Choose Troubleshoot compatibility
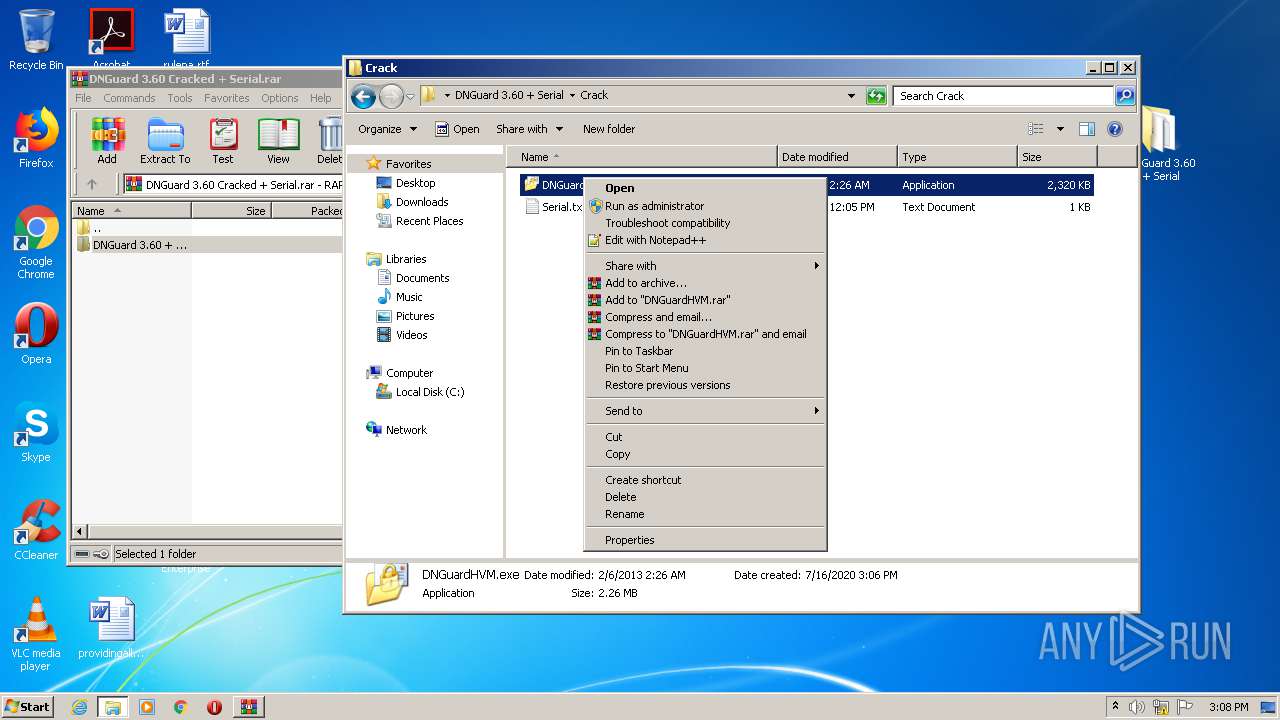This screenshot has height=720, width=1280. coord(705,223)
